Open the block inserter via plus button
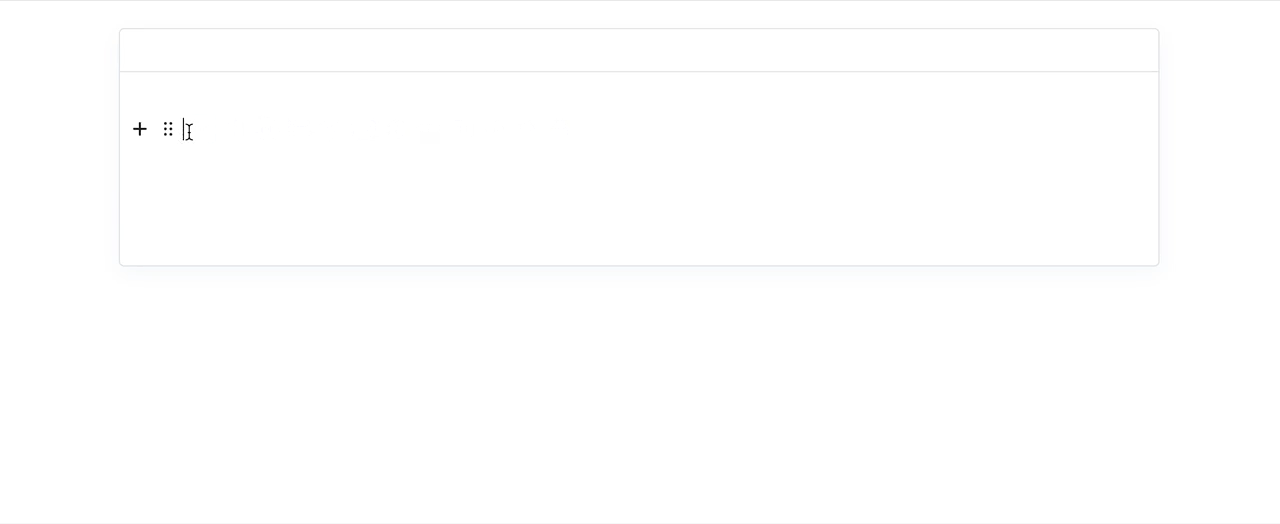Screen dimensions: 1280x524 click(x=140, y=129)
